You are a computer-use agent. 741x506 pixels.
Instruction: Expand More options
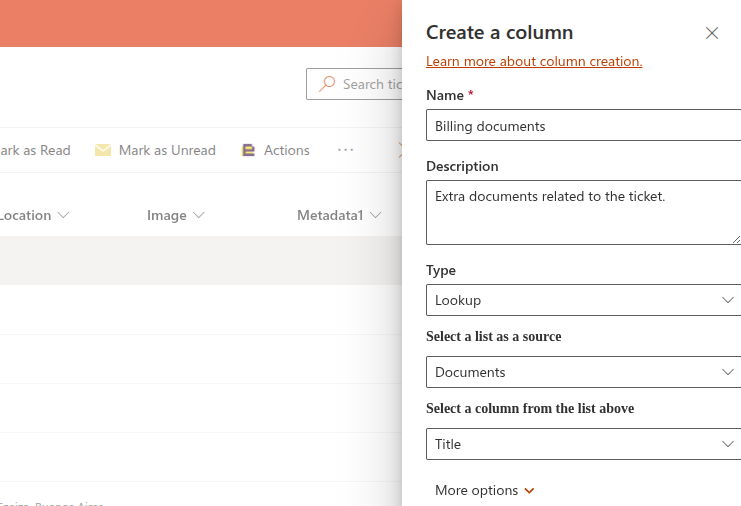484,490
